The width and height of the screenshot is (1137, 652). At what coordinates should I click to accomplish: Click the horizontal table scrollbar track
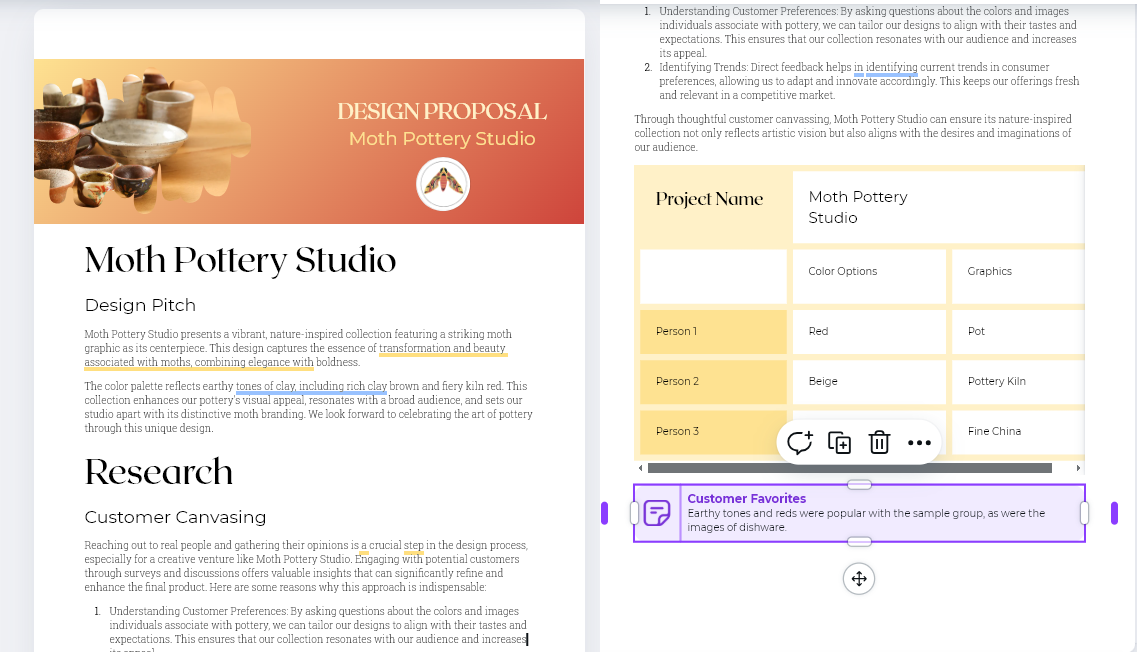point(850,469)
